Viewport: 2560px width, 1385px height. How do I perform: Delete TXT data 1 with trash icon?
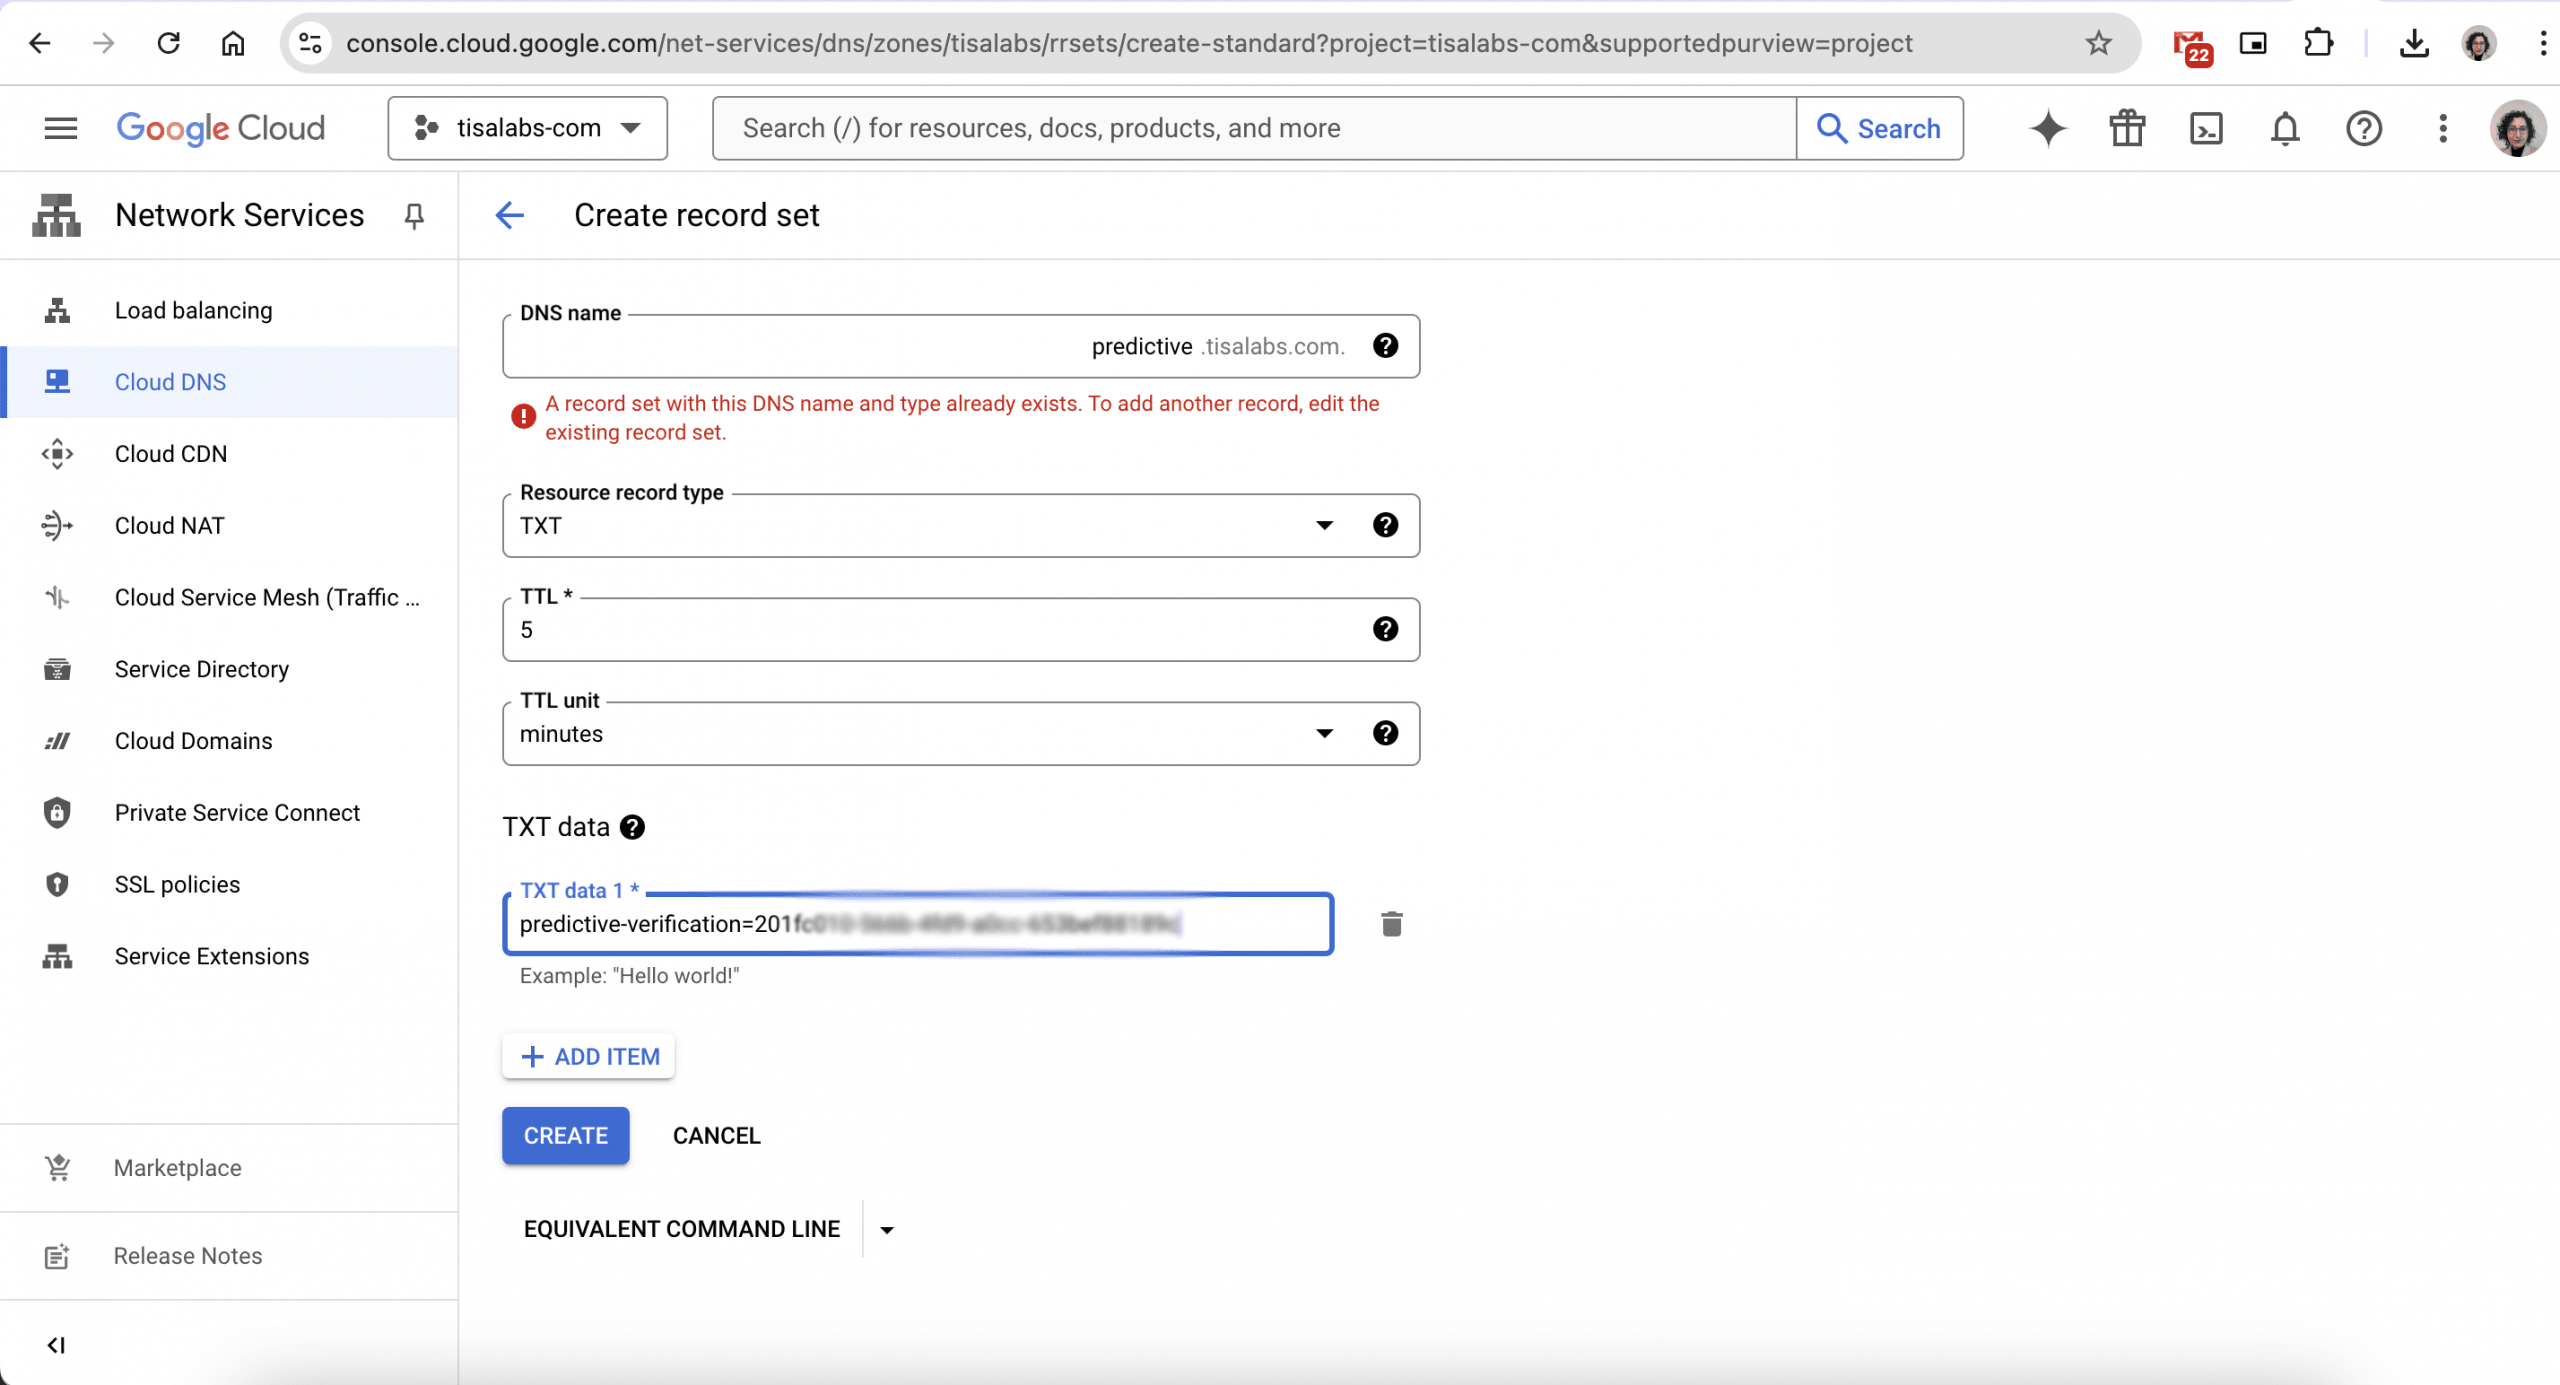pos(1391,924)
